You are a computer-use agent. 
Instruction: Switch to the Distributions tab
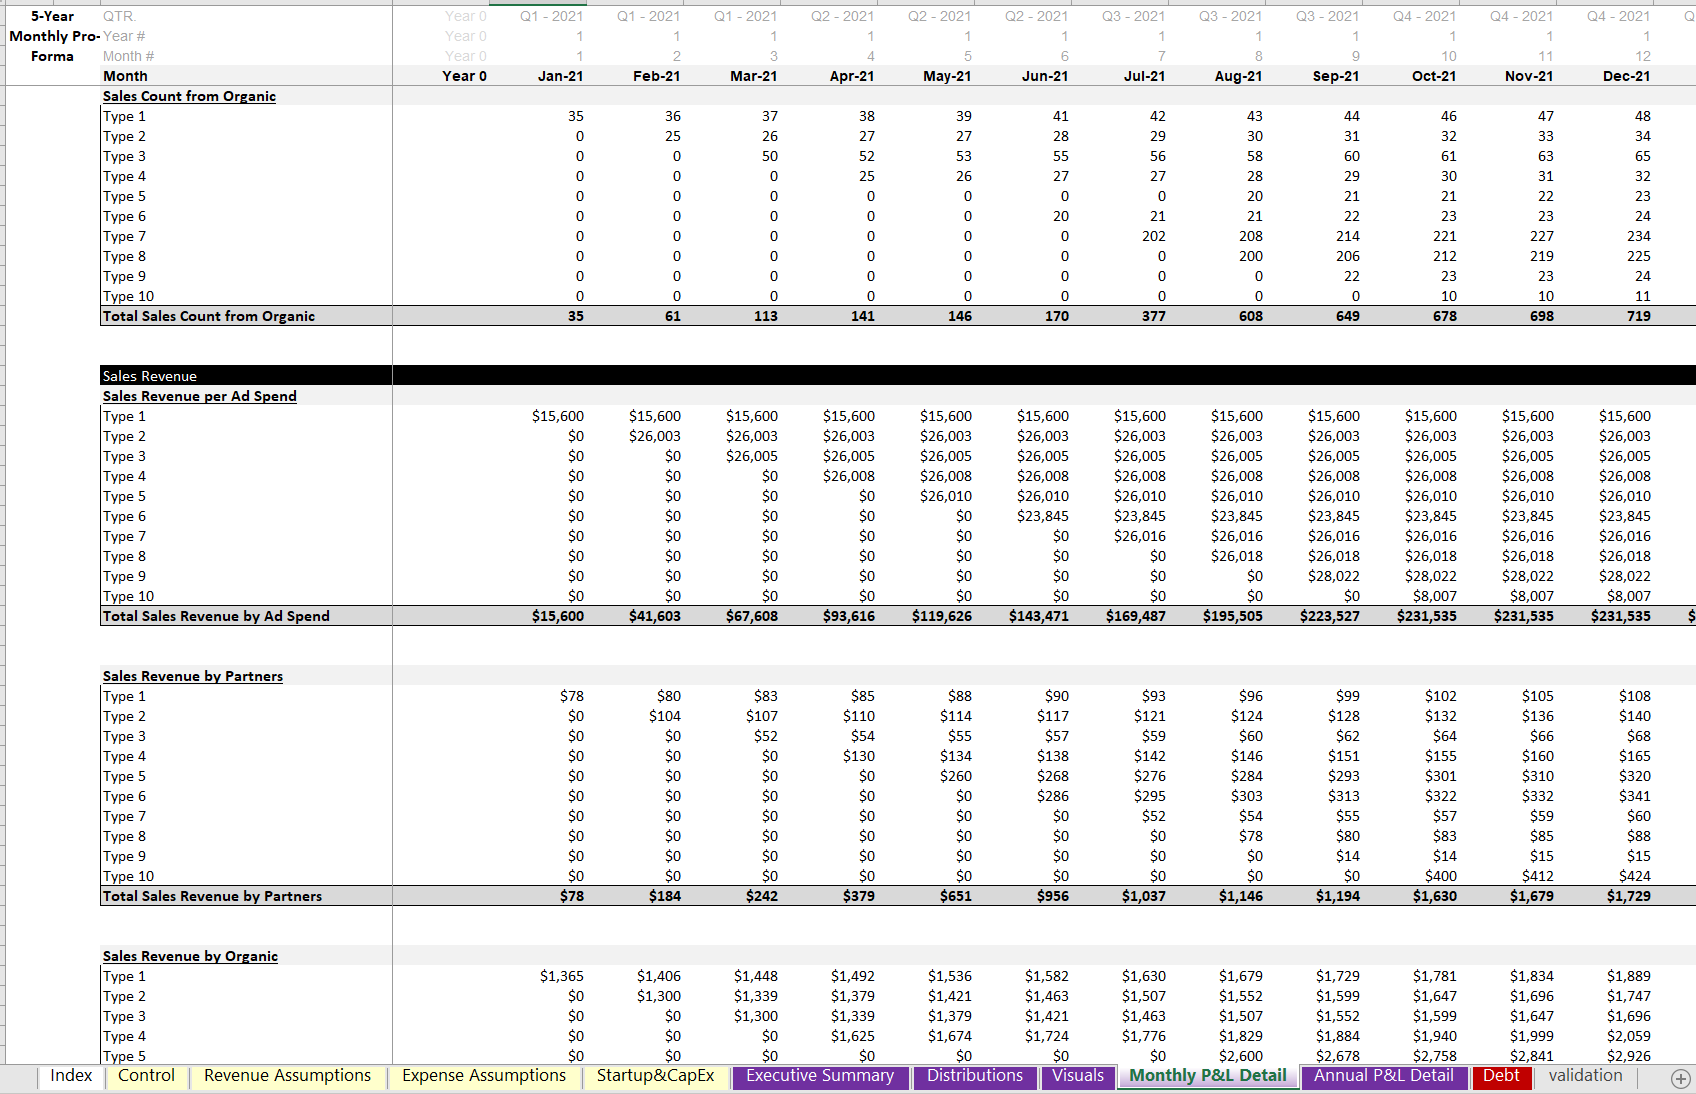coord(975,1076)
